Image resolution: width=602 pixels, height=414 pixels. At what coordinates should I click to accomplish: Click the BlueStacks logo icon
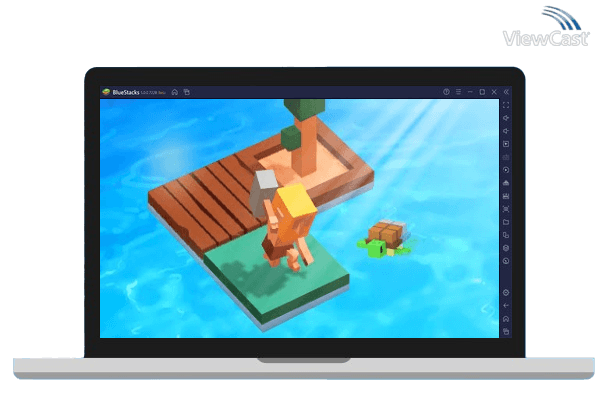(106, 92)
